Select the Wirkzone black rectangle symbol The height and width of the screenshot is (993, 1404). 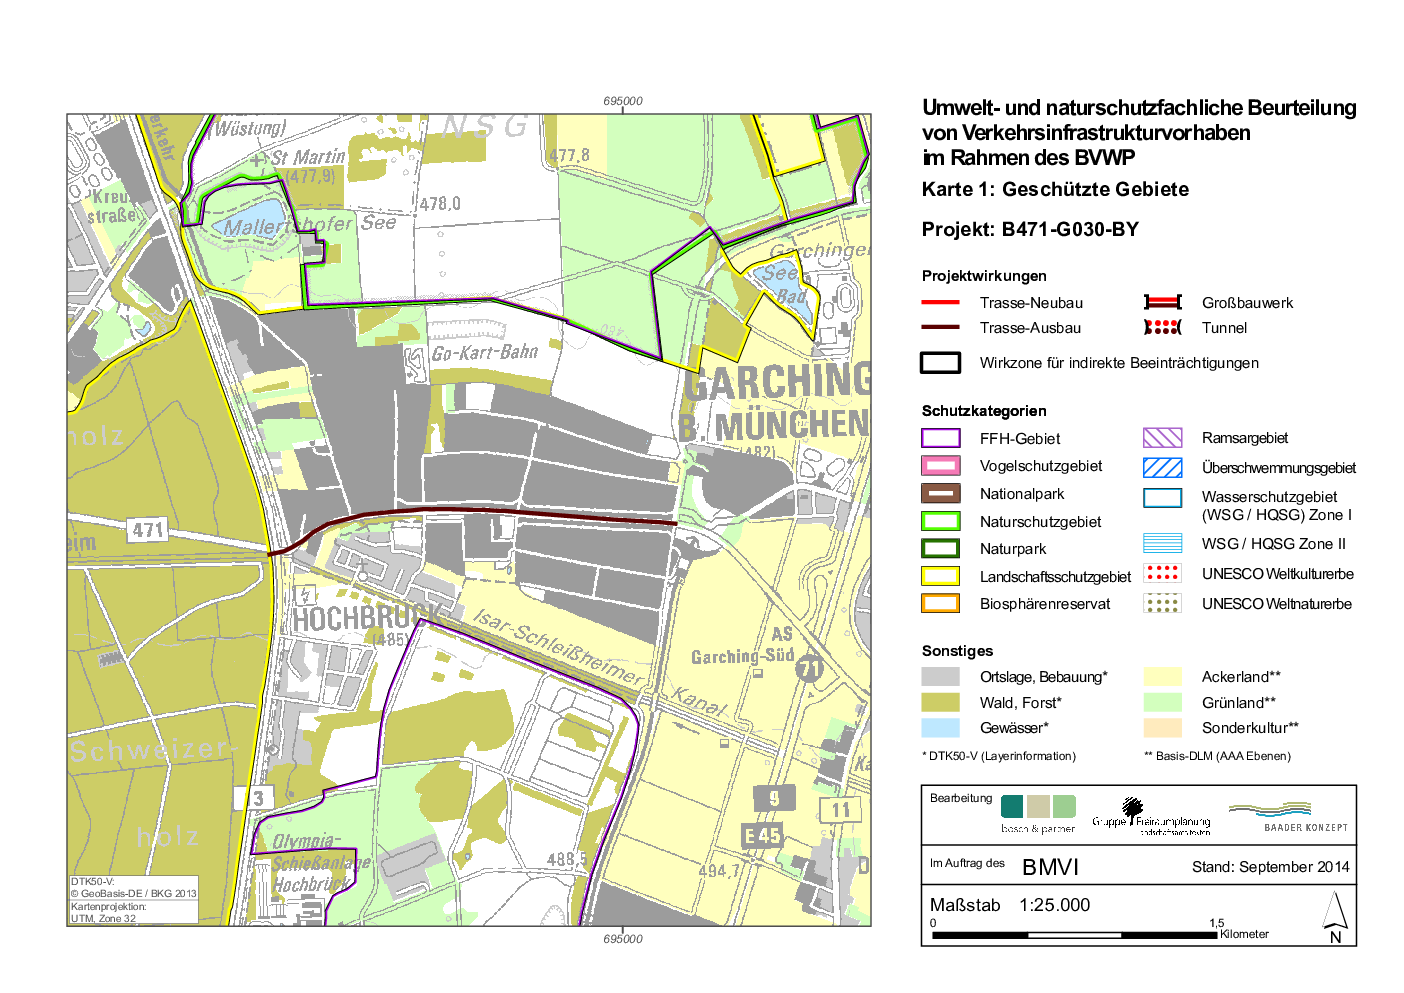[940, 363]
